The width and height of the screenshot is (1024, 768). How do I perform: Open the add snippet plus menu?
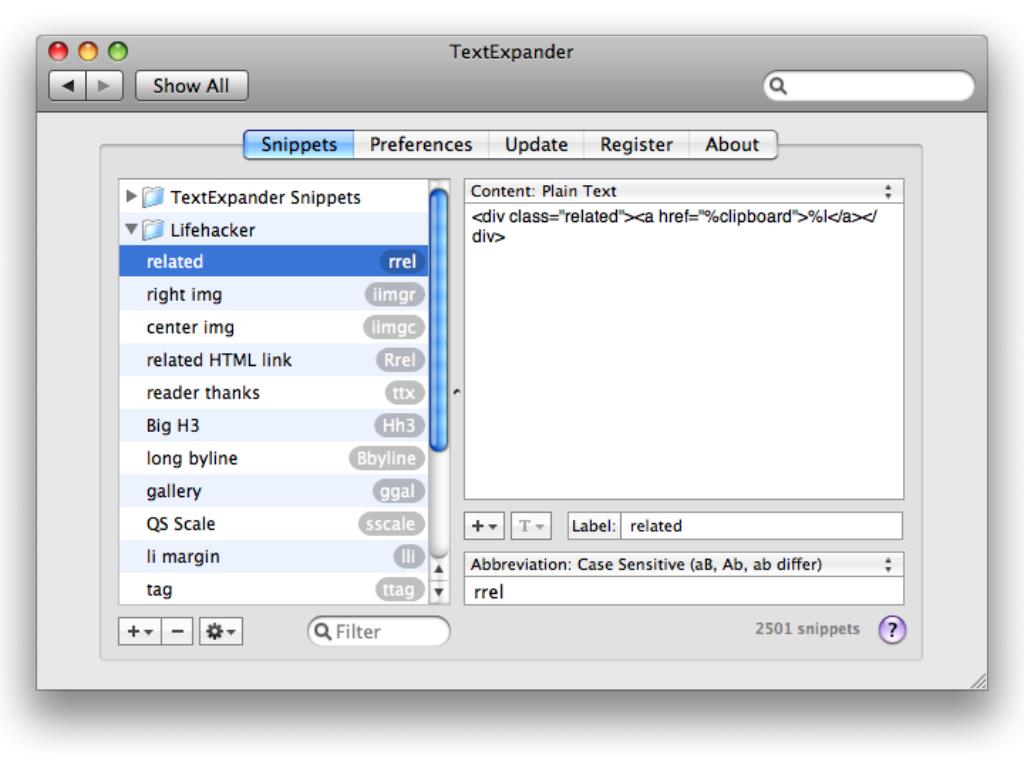[x=140, y=632]
